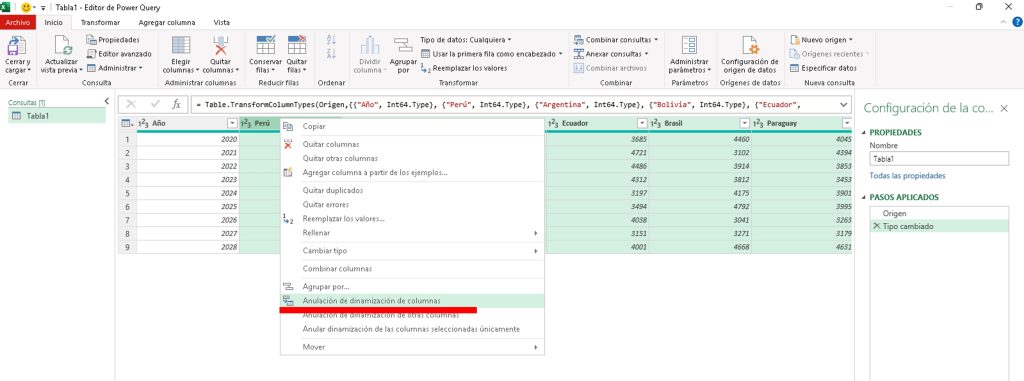The height and width of the screenshot is (381, 1024).
Task: Click Usar la primera fila como encabezado
Action: pyautogui.click(x=491, y=54)
